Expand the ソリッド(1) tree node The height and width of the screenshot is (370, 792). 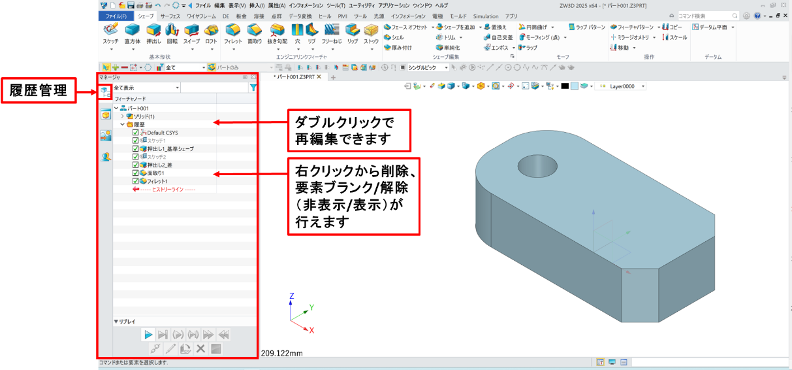tap(122, 116)
